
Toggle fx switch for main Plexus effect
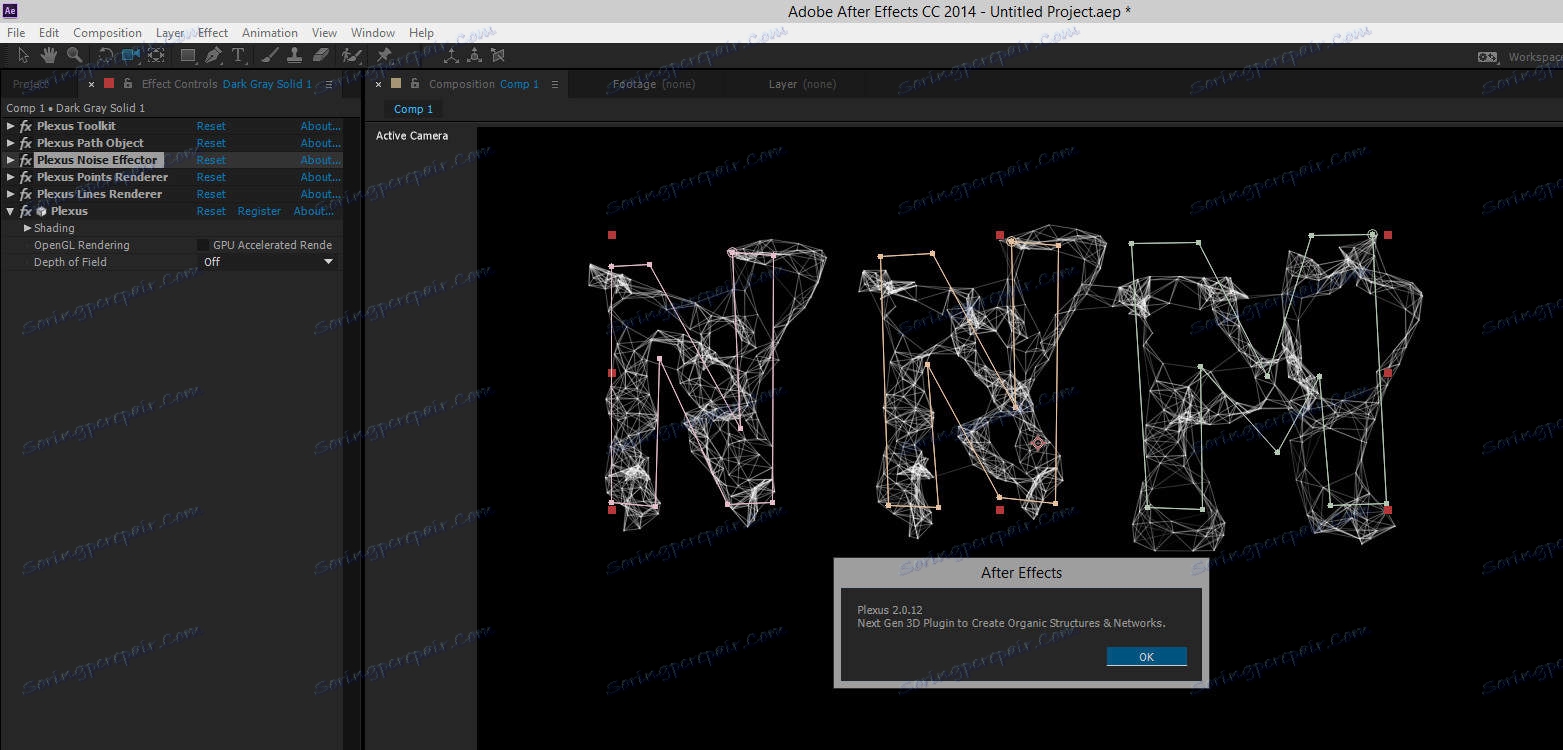tap(26, 211)
